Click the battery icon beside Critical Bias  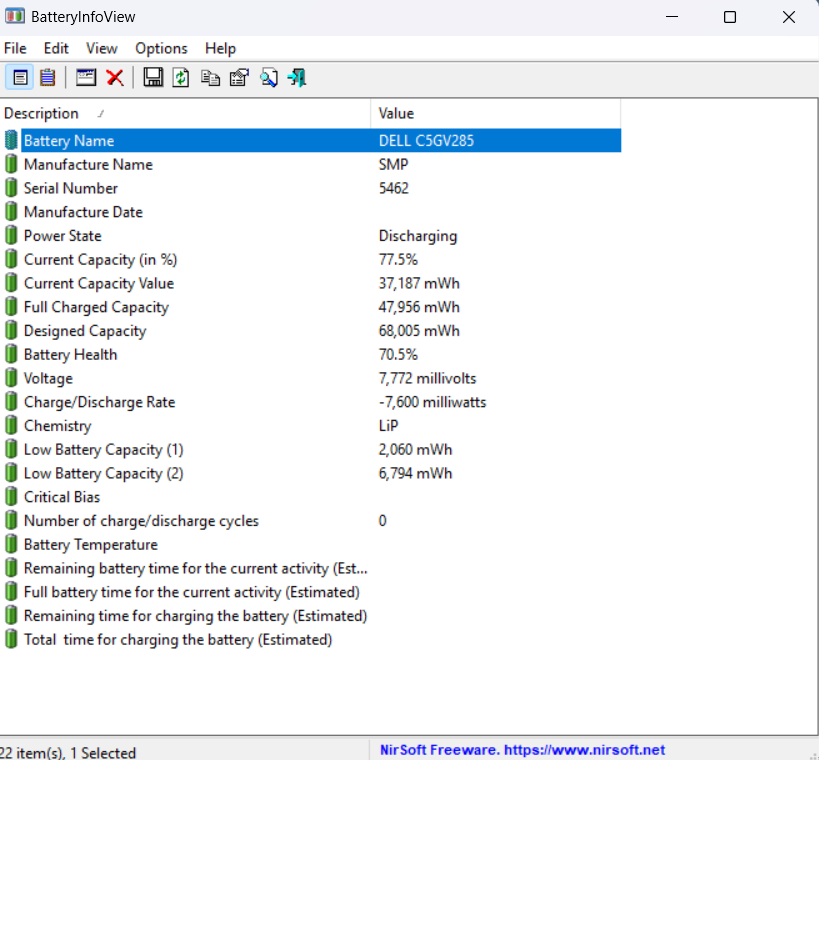point(11,497)
